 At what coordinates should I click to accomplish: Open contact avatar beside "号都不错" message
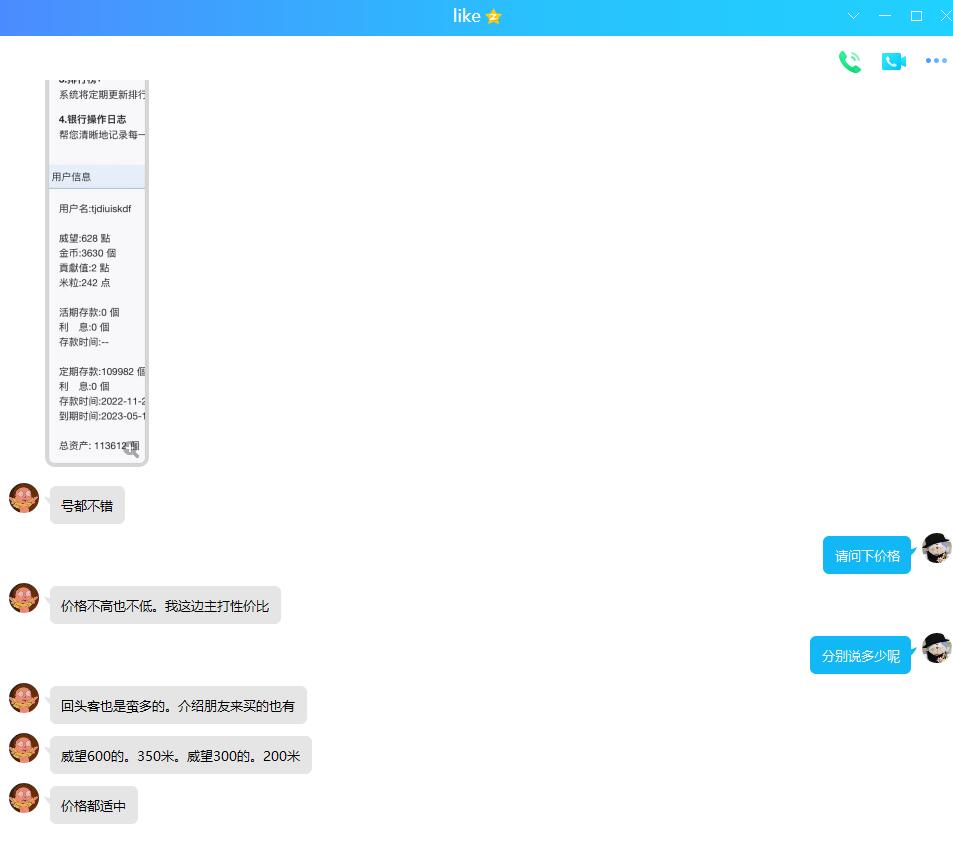pyautogui.click(x=24, y=498)
